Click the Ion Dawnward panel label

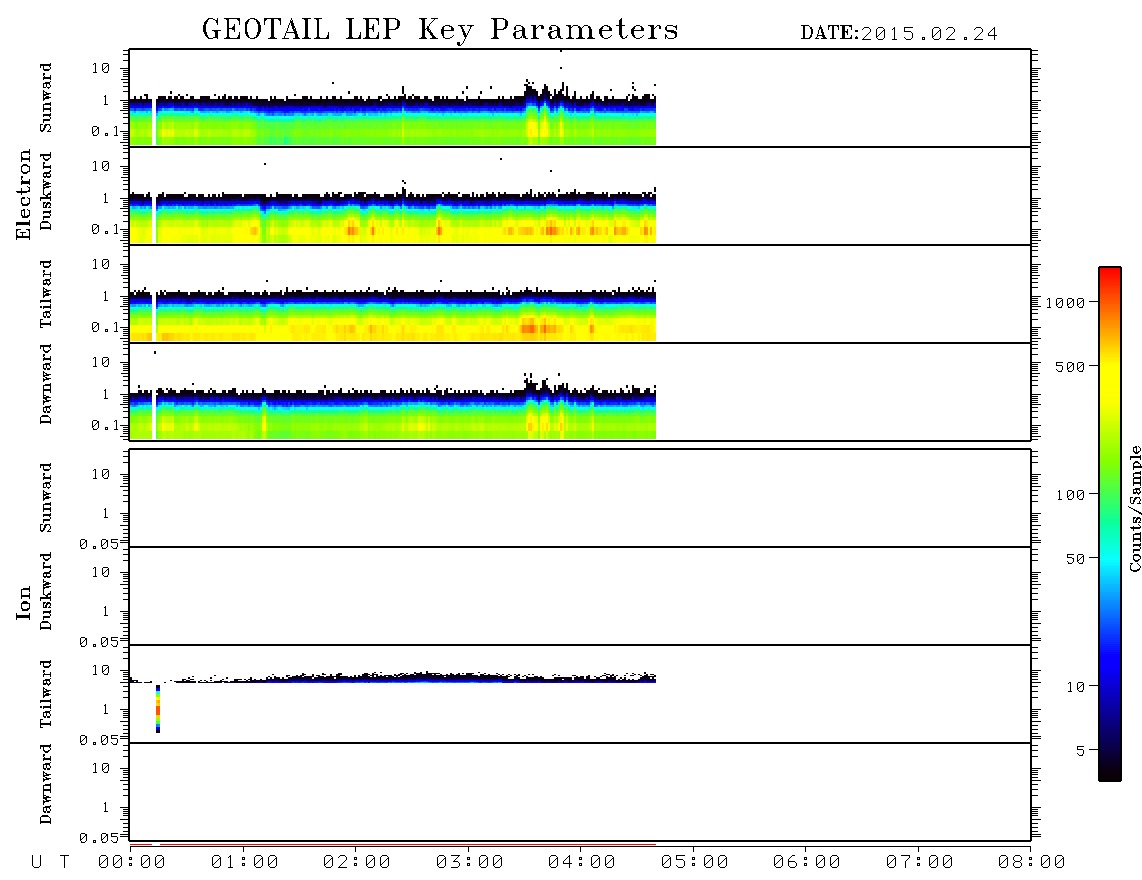pos(46,784)
